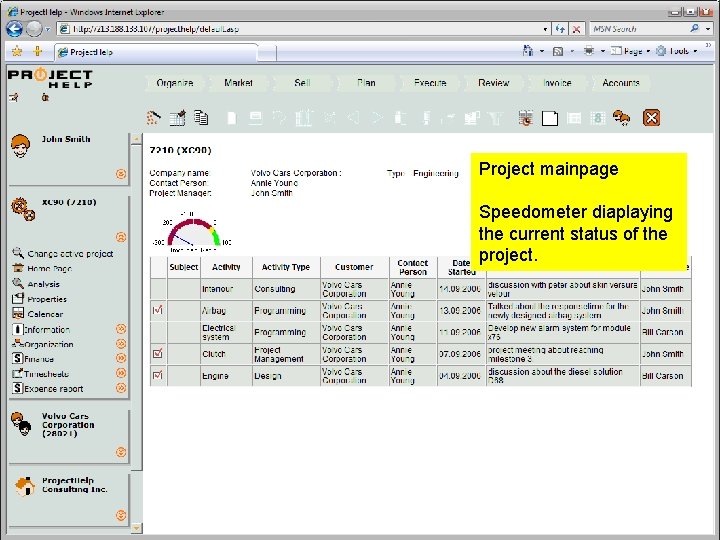The height and width of the screenshot is (540, 720).
Task: Click the ProjectHelp logo
Action: [x=51, y=79]
